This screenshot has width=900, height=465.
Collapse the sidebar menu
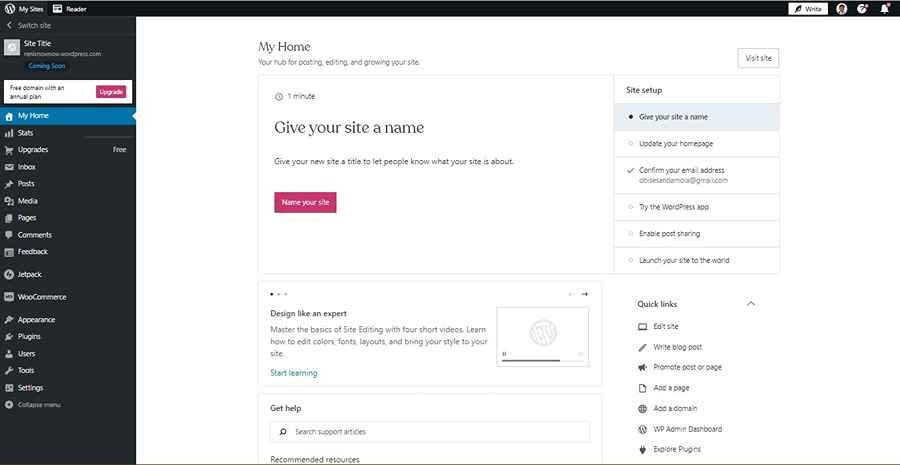[x=33, y=405]
